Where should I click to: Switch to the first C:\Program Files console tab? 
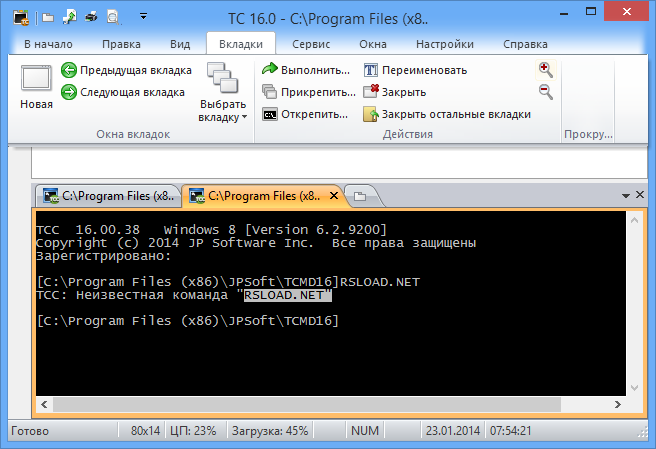(109, 196)
